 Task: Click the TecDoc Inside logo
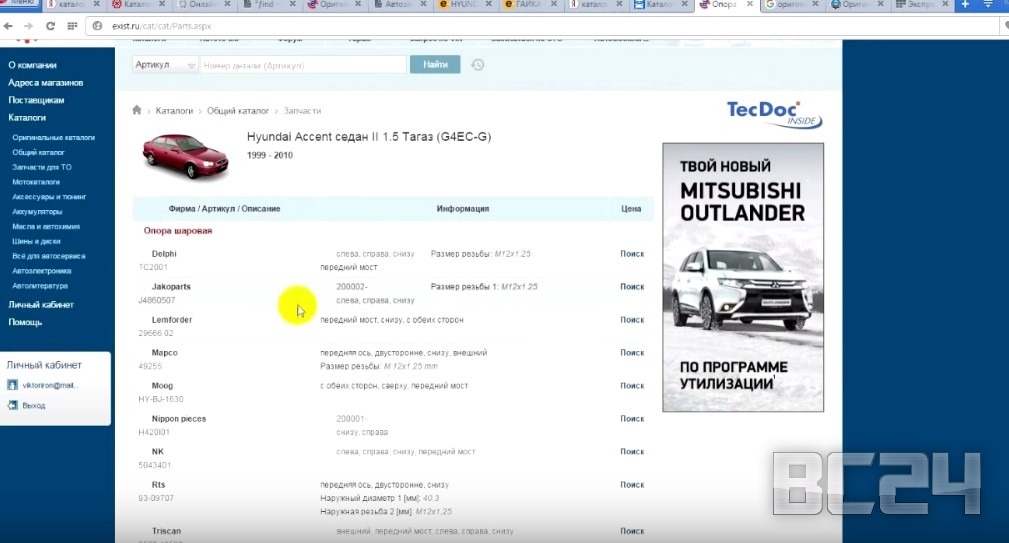click(773, 113)
